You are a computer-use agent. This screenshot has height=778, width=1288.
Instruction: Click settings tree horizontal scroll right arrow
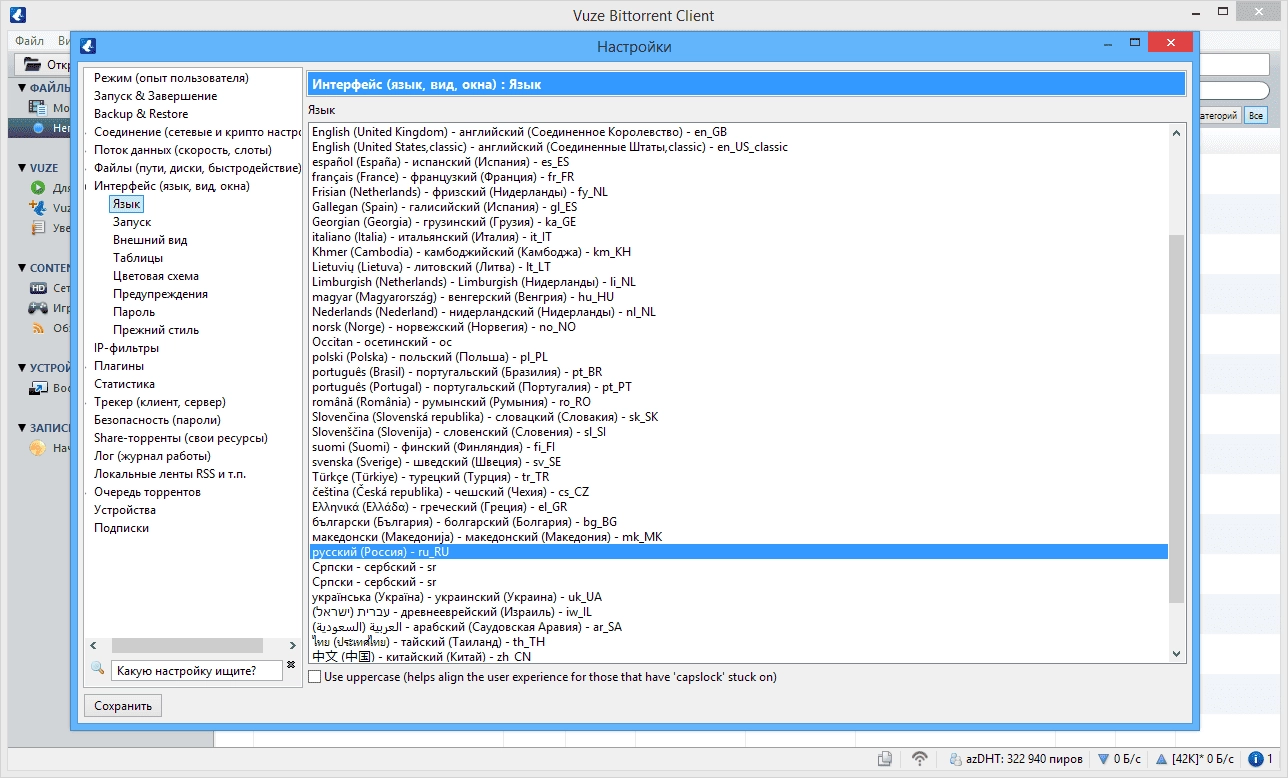tap(292, 646)
